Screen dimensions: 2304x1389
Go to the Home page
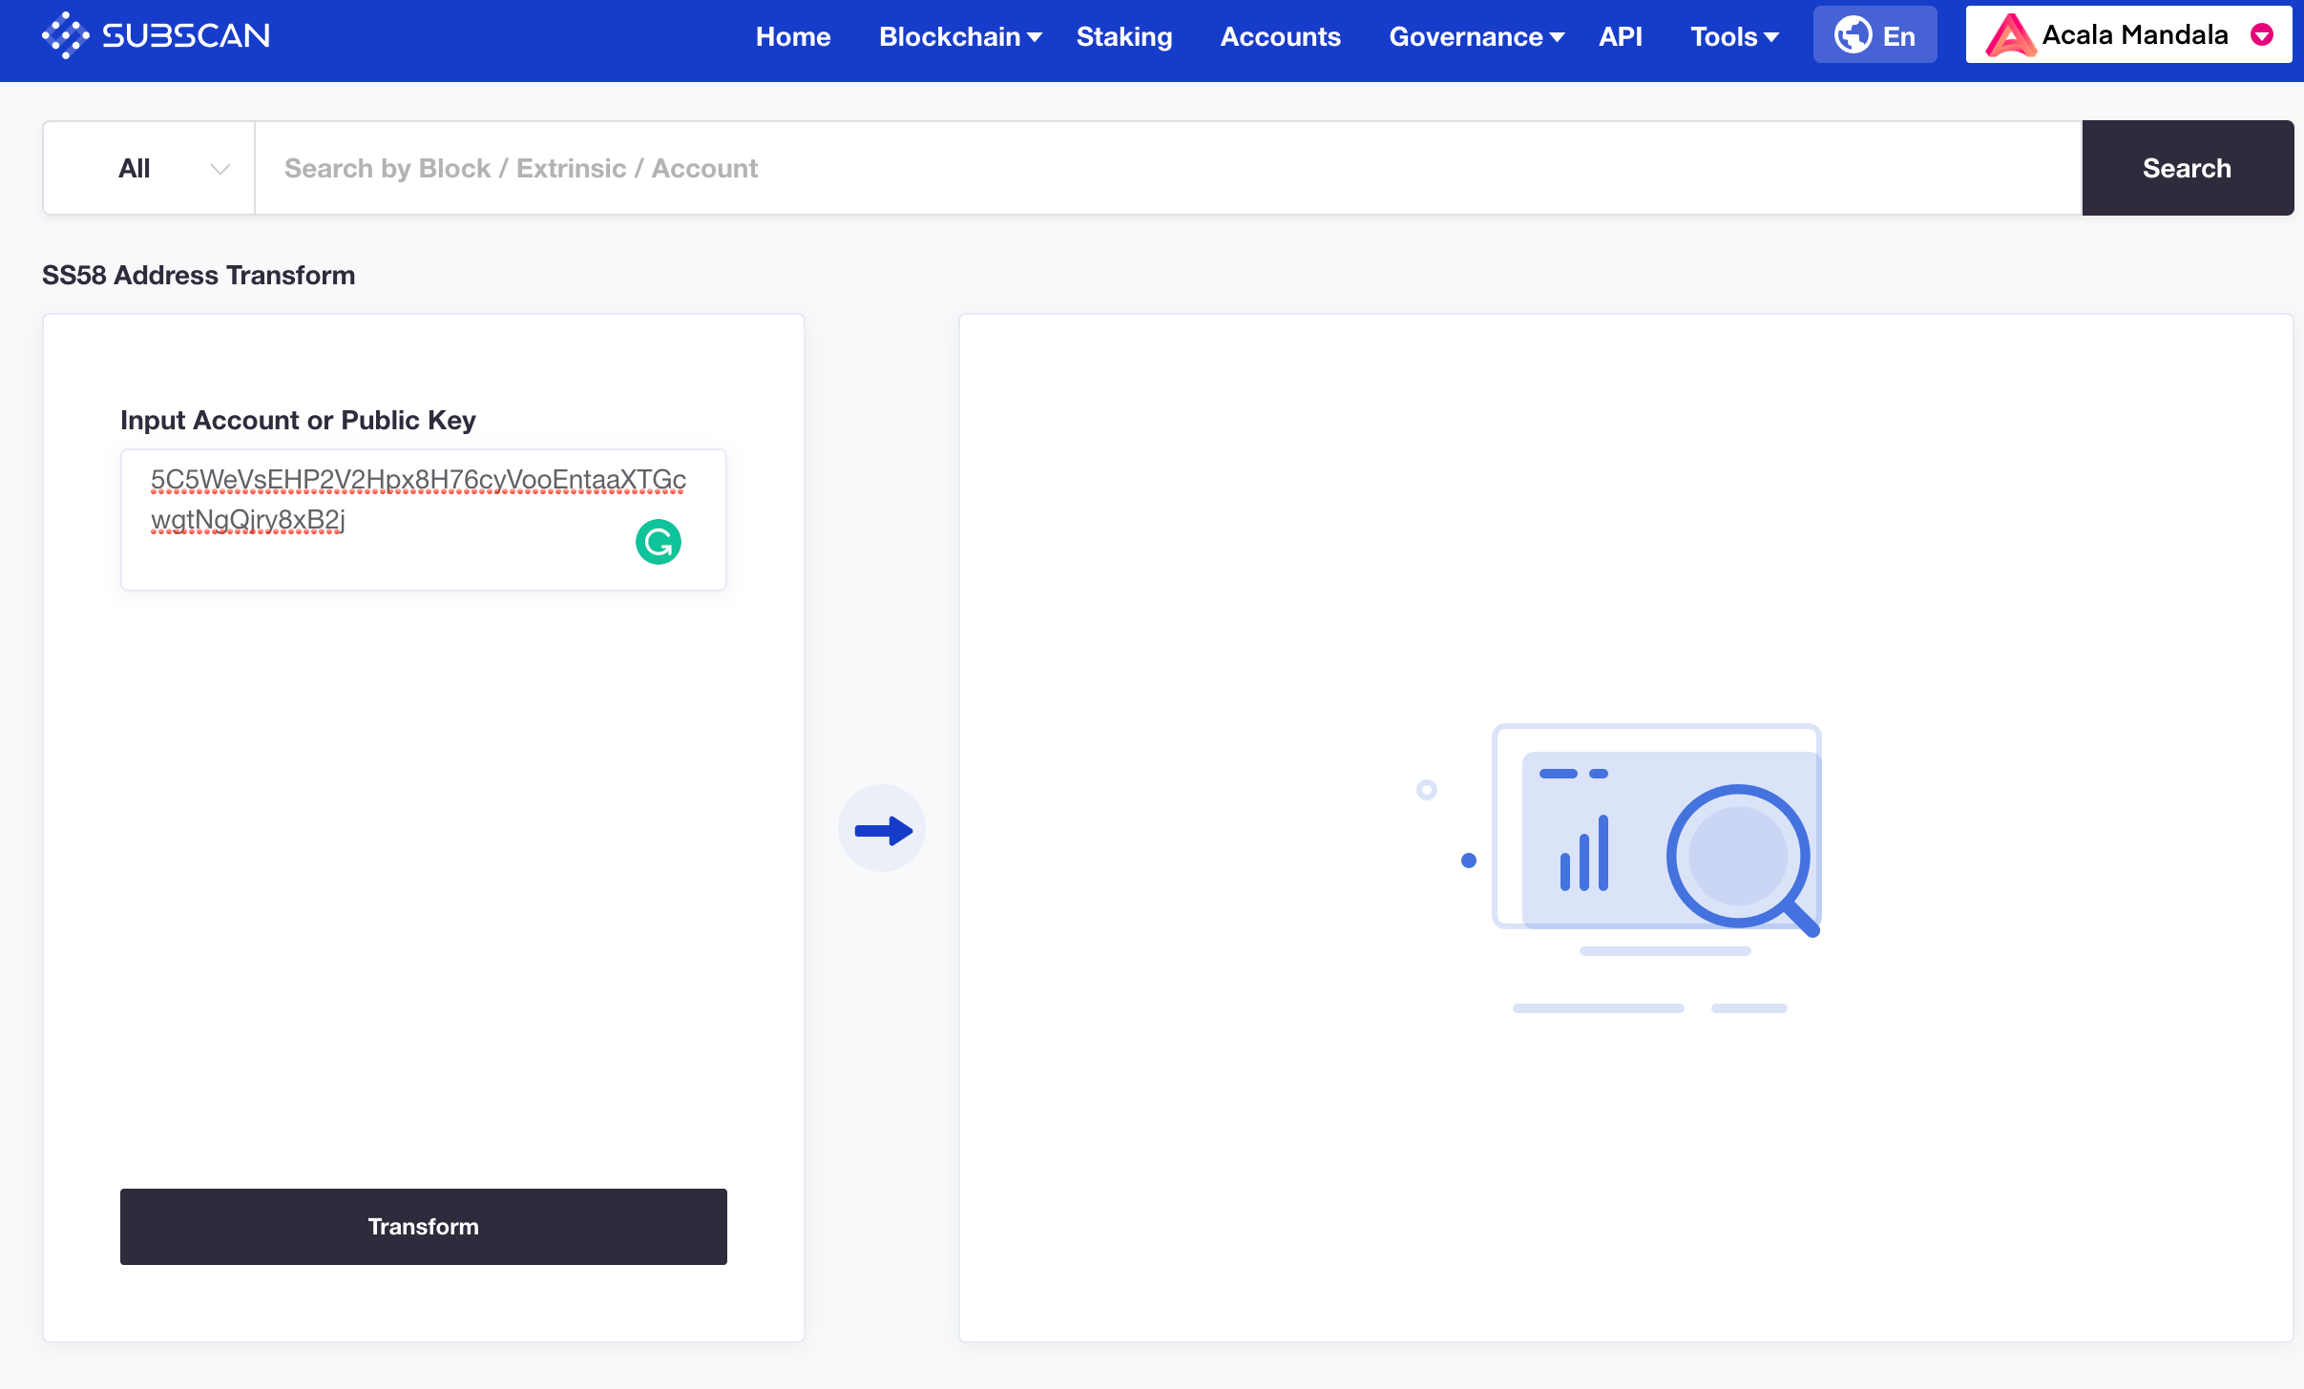point(793,37)
